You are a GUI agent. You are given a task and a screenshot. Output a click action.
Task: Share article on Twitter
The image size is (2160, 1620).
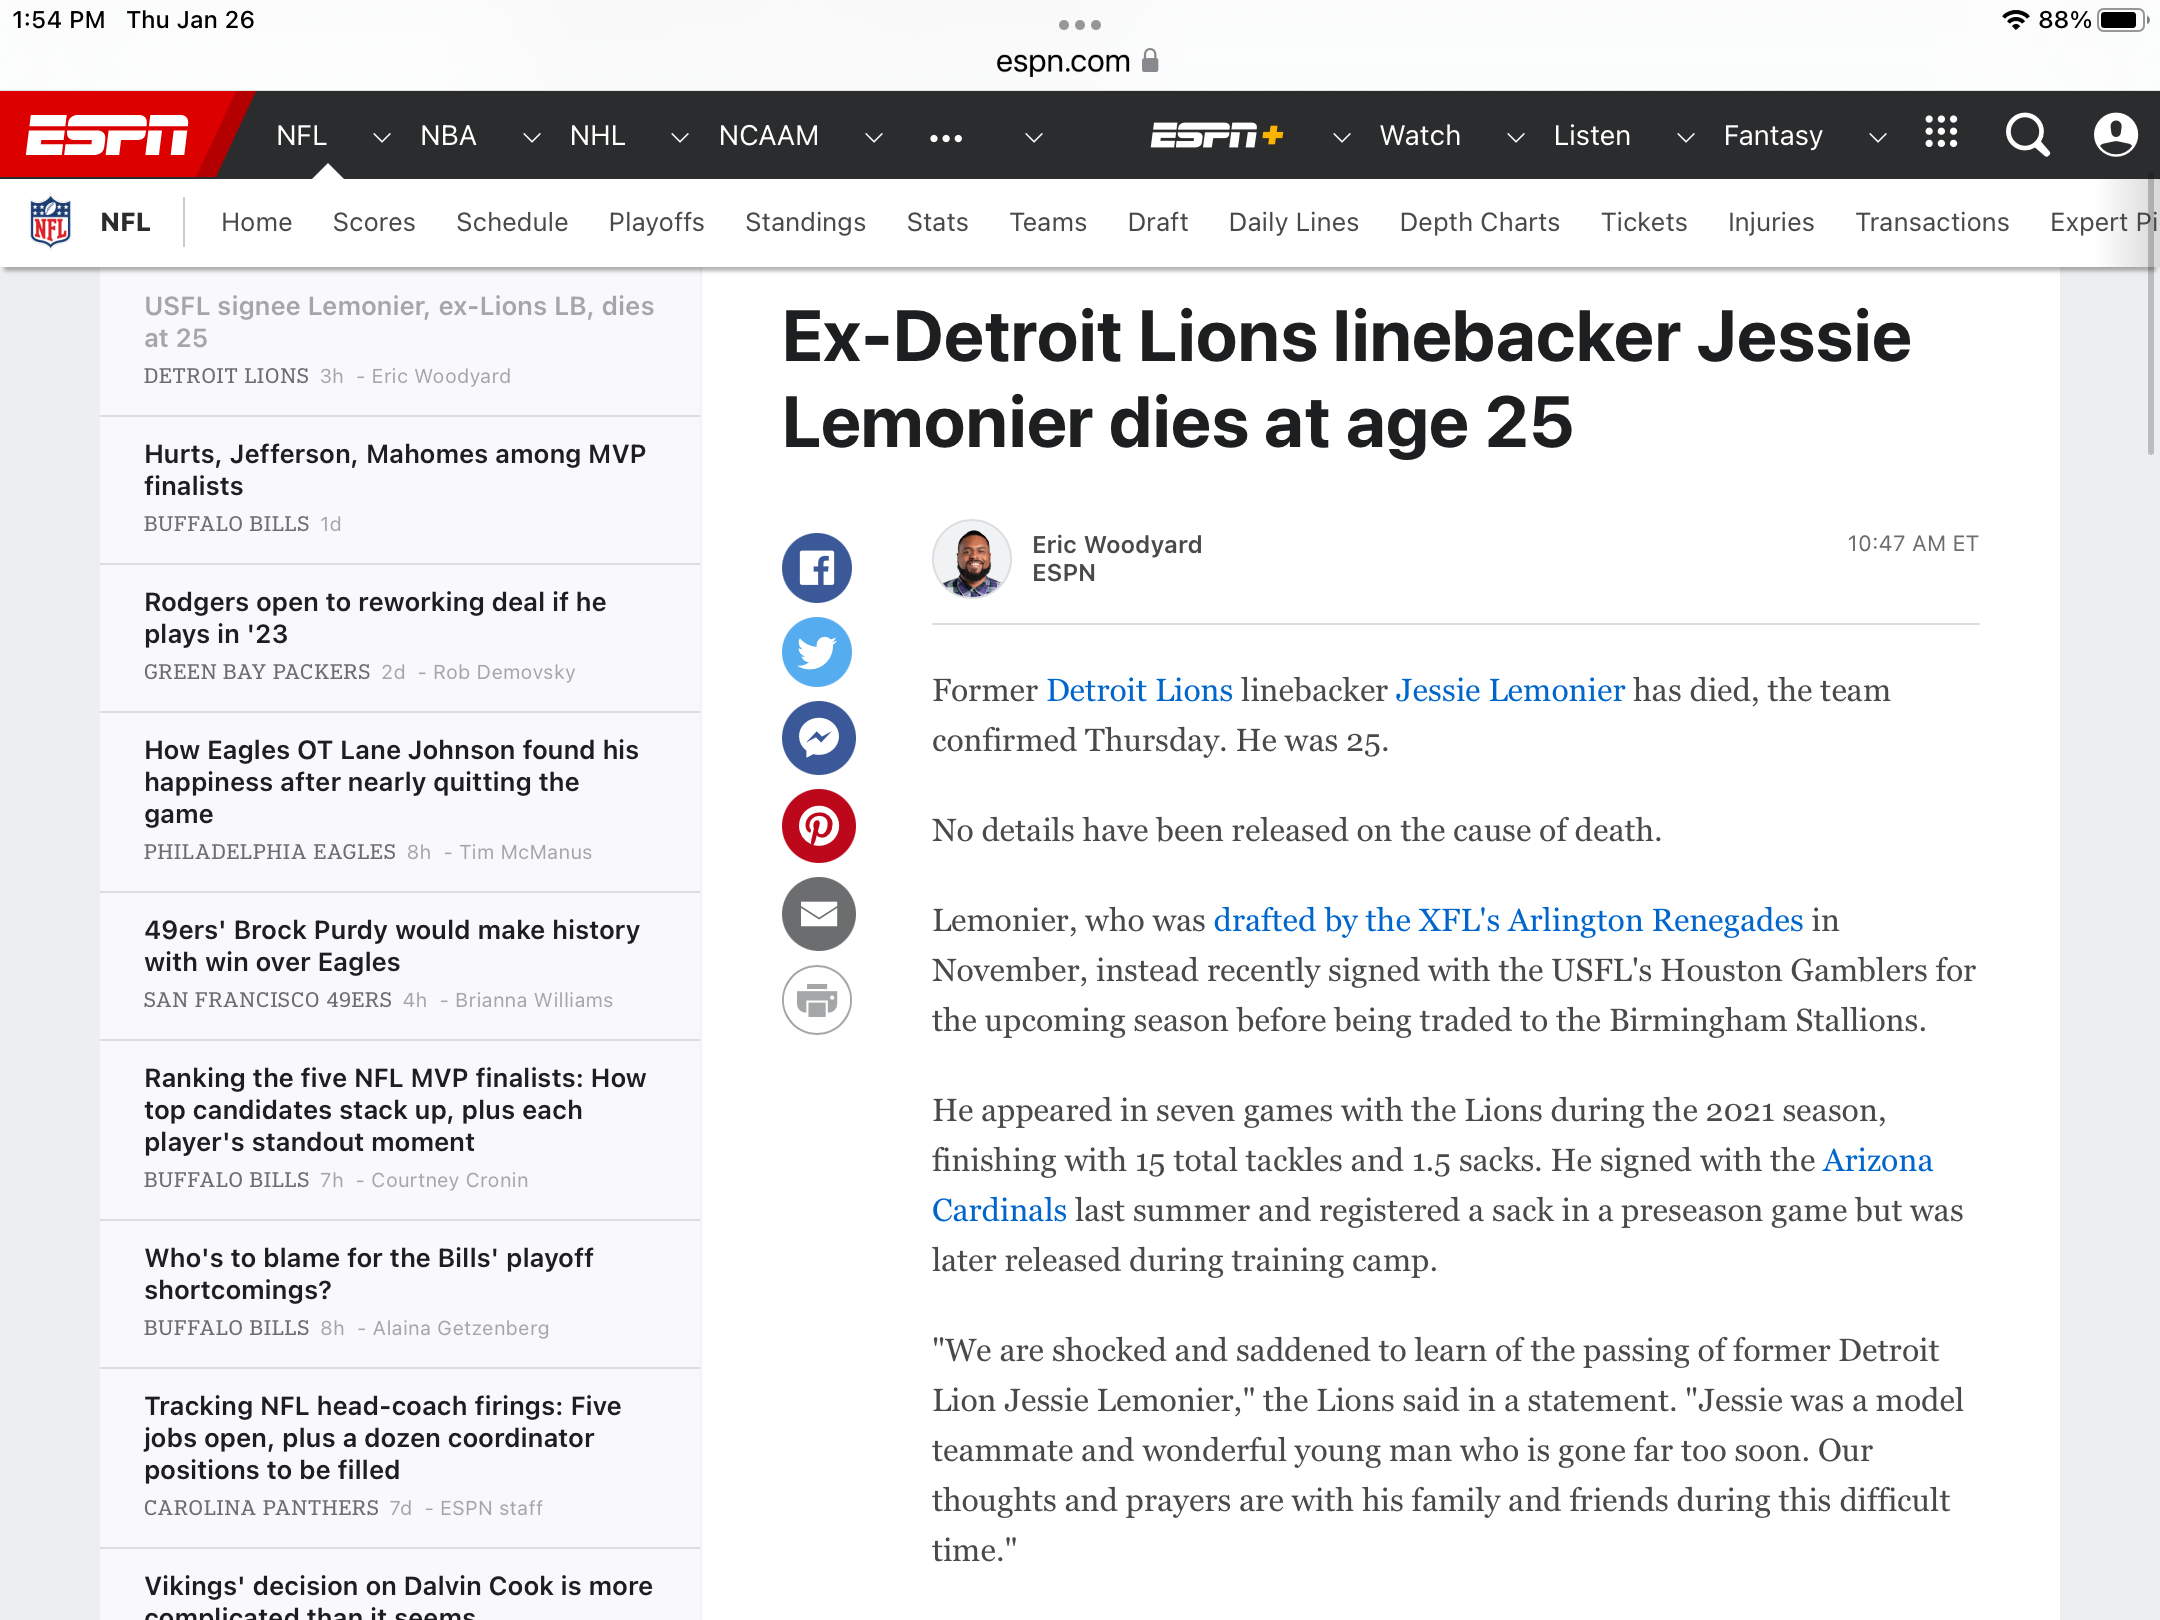[x=817, y=652]
